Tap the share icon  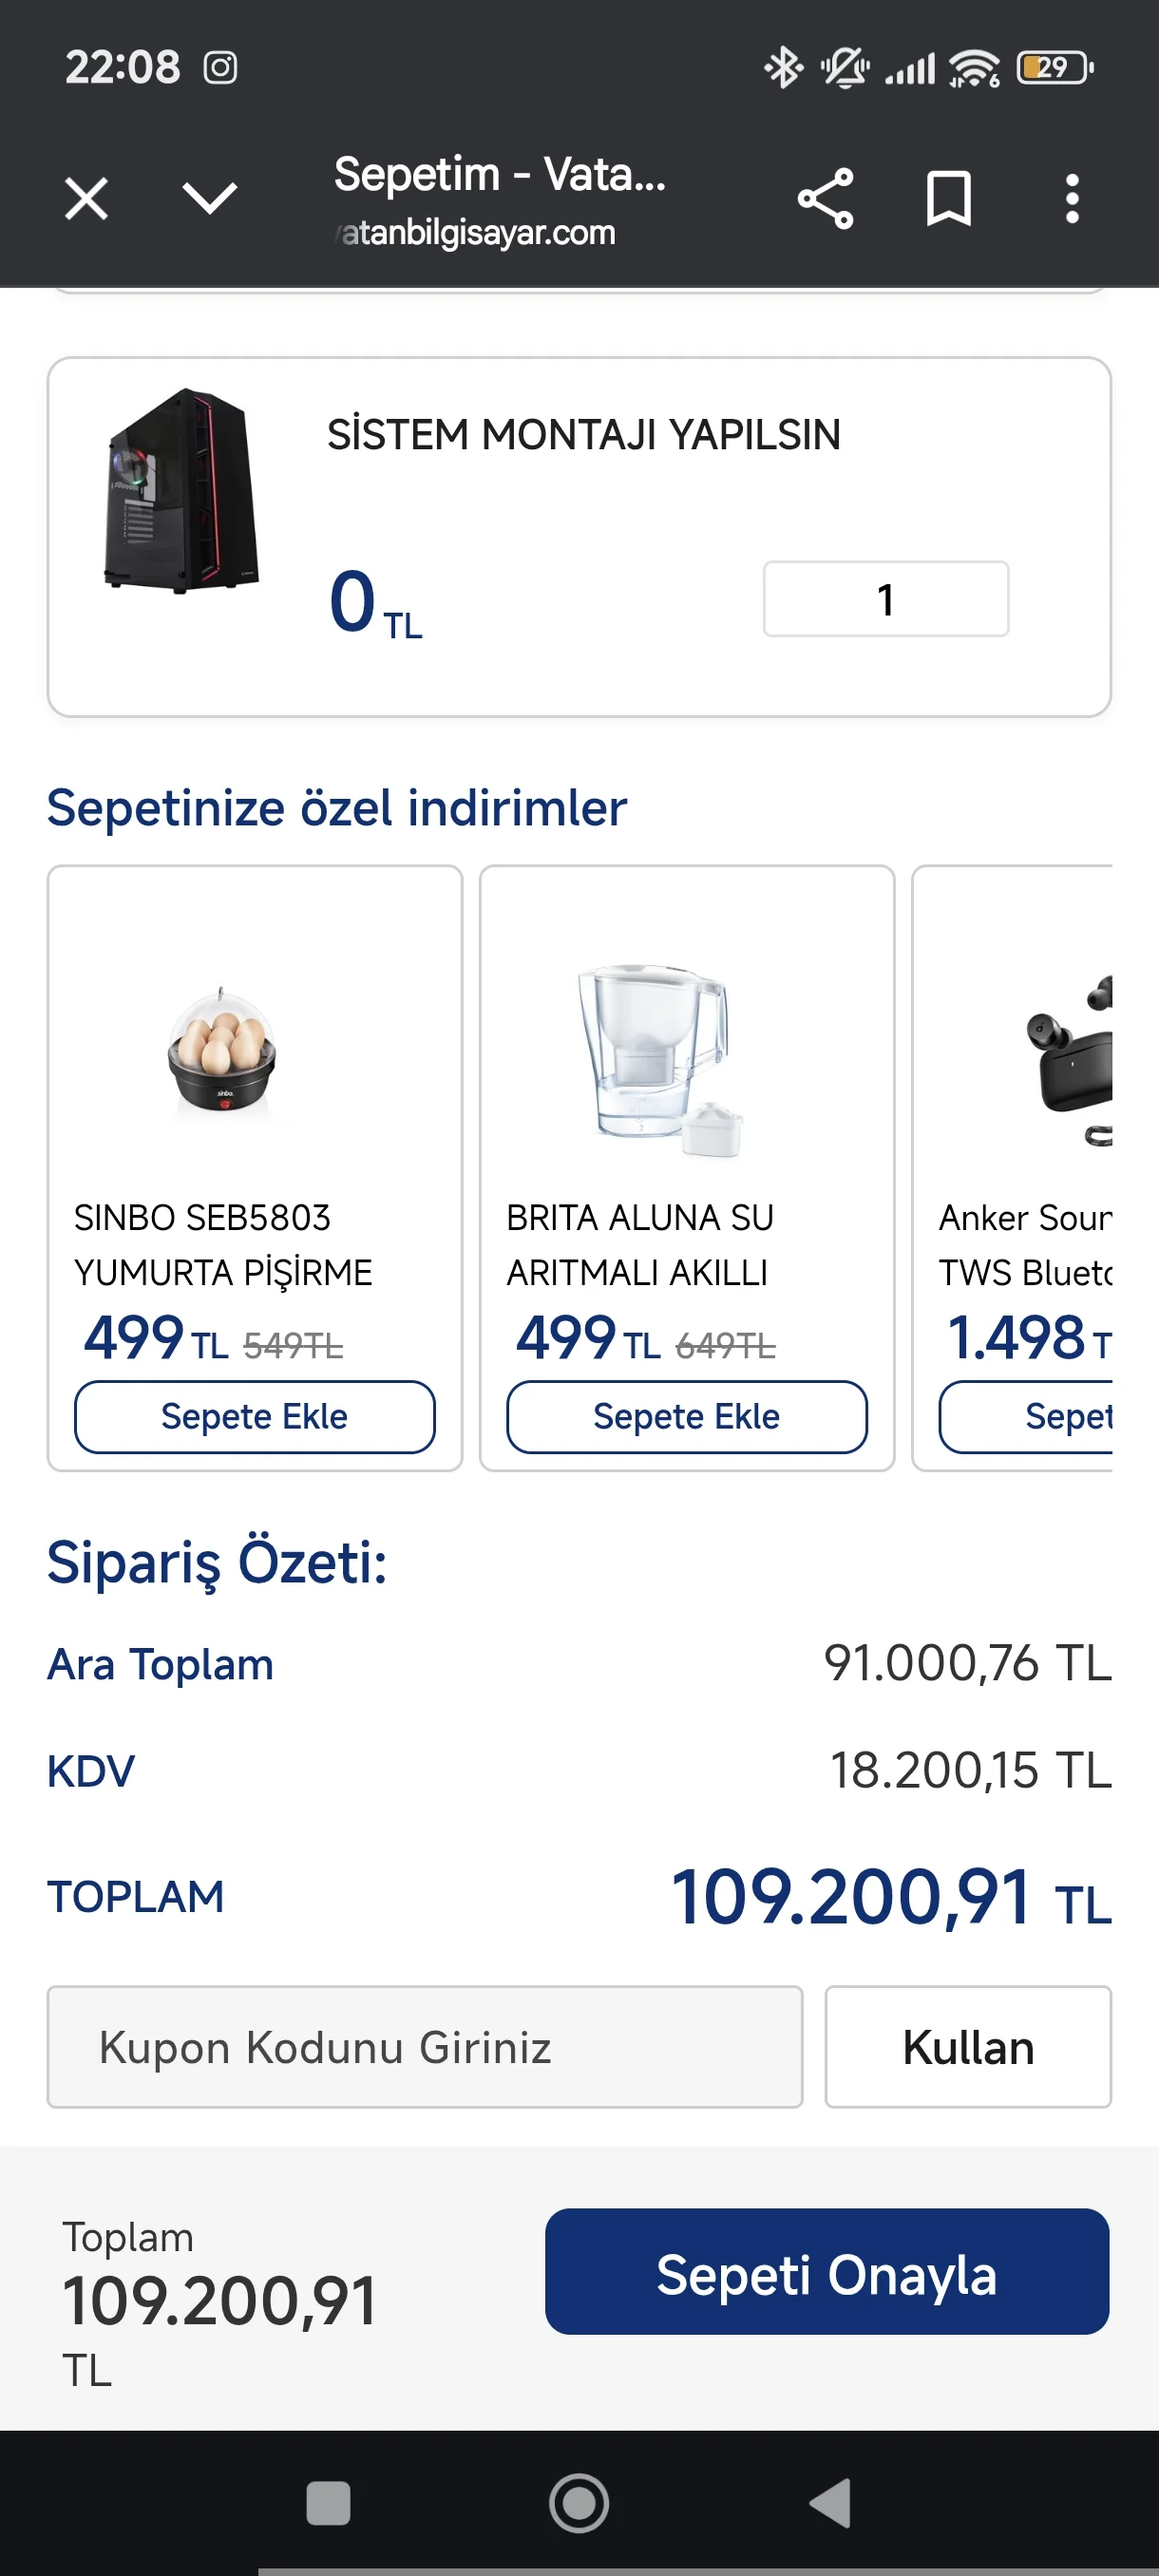pos(825,198)
